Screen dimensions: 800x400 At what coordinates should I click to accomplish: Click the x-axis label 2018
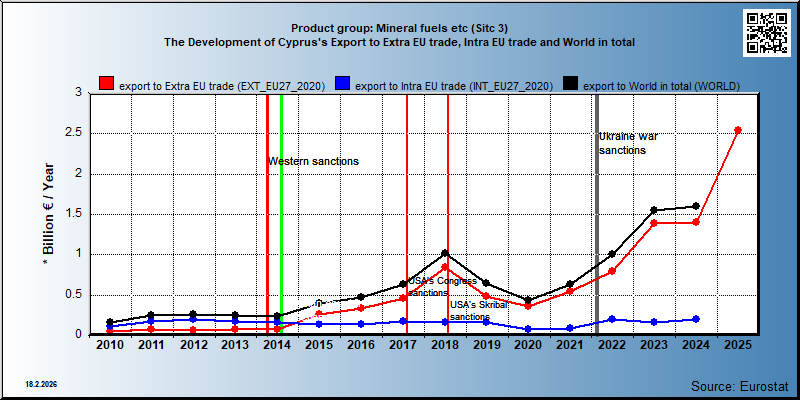[x=445, y=345]
